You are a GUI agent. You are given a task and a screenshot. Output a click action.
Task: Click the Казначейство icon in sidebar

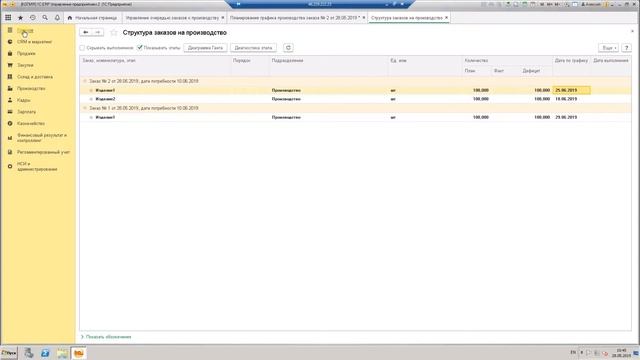[x=10, y=123]
